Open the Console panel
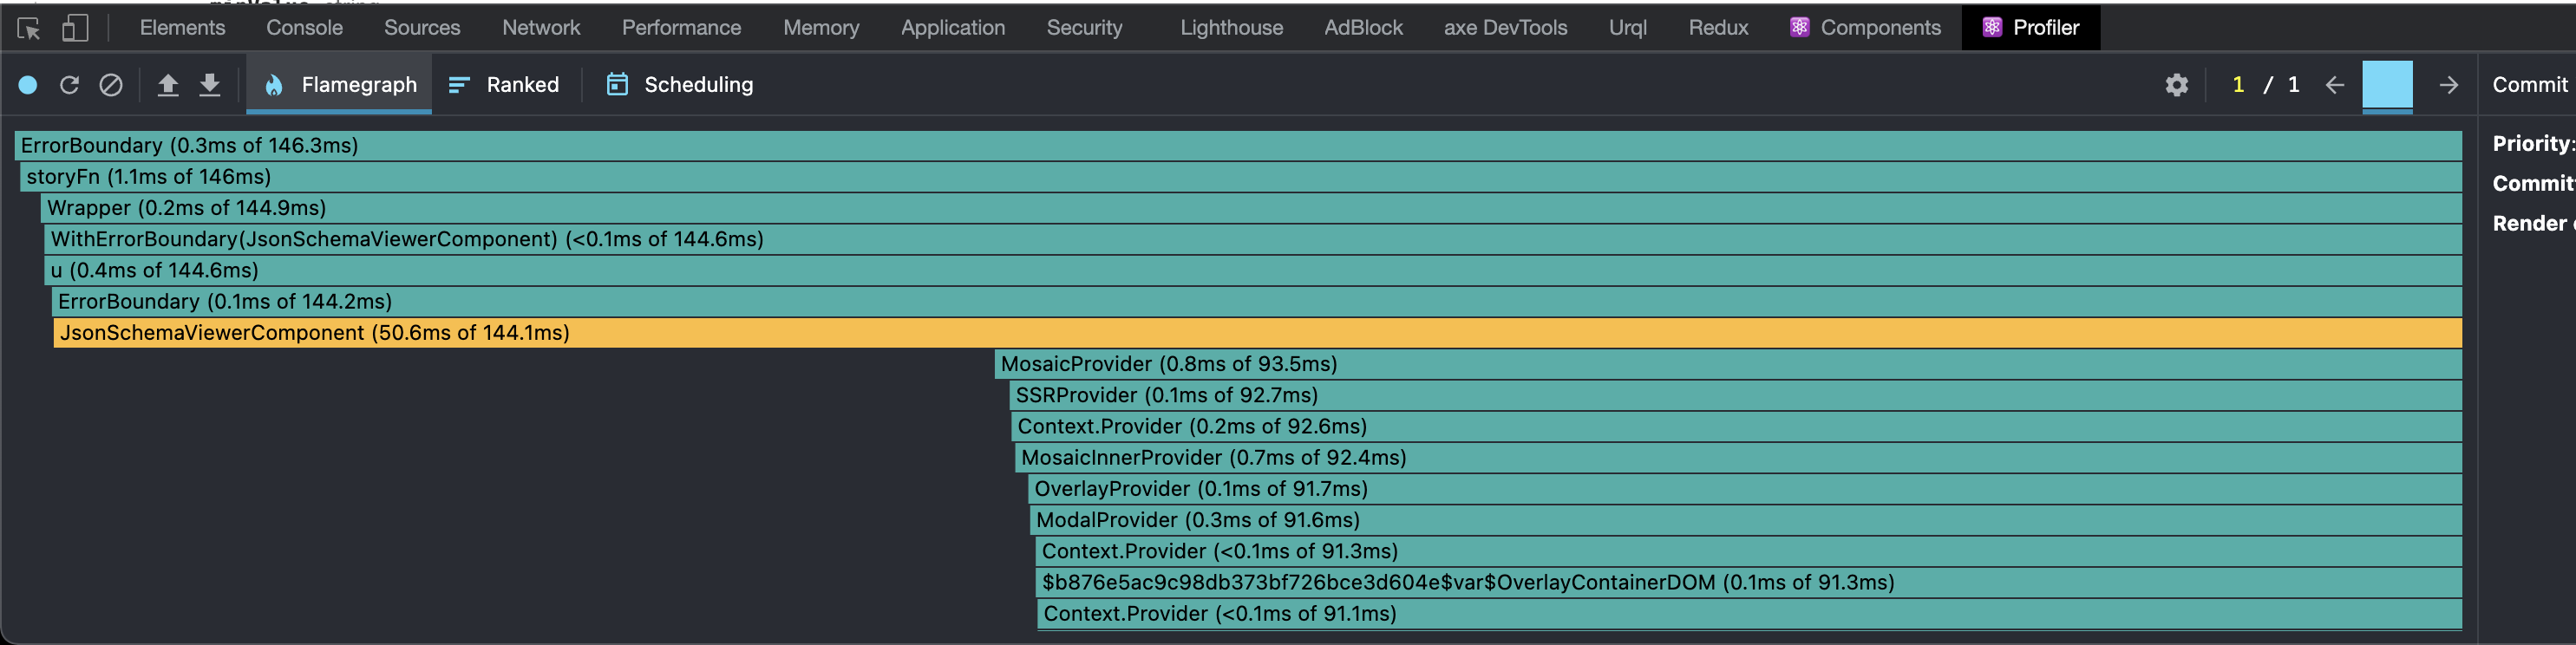Screen dimensions: 2576x645 [304, 28]
